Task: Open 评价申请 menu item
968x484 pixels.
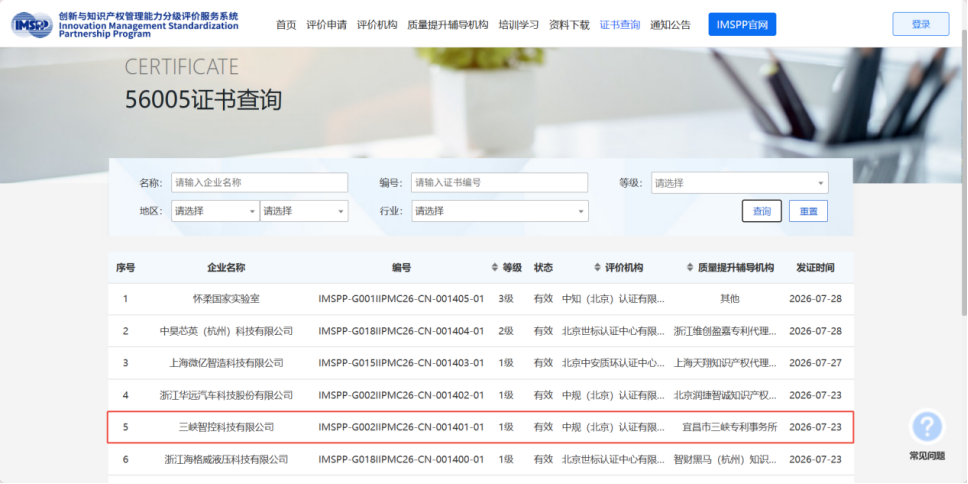Action: pos(327,25)
